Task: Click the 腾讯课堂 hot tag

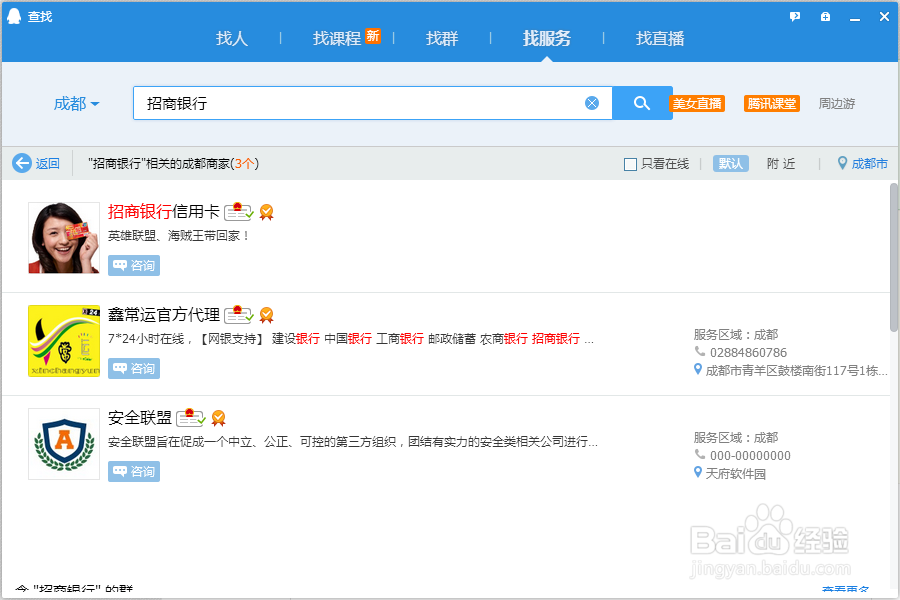Action: 771,103
